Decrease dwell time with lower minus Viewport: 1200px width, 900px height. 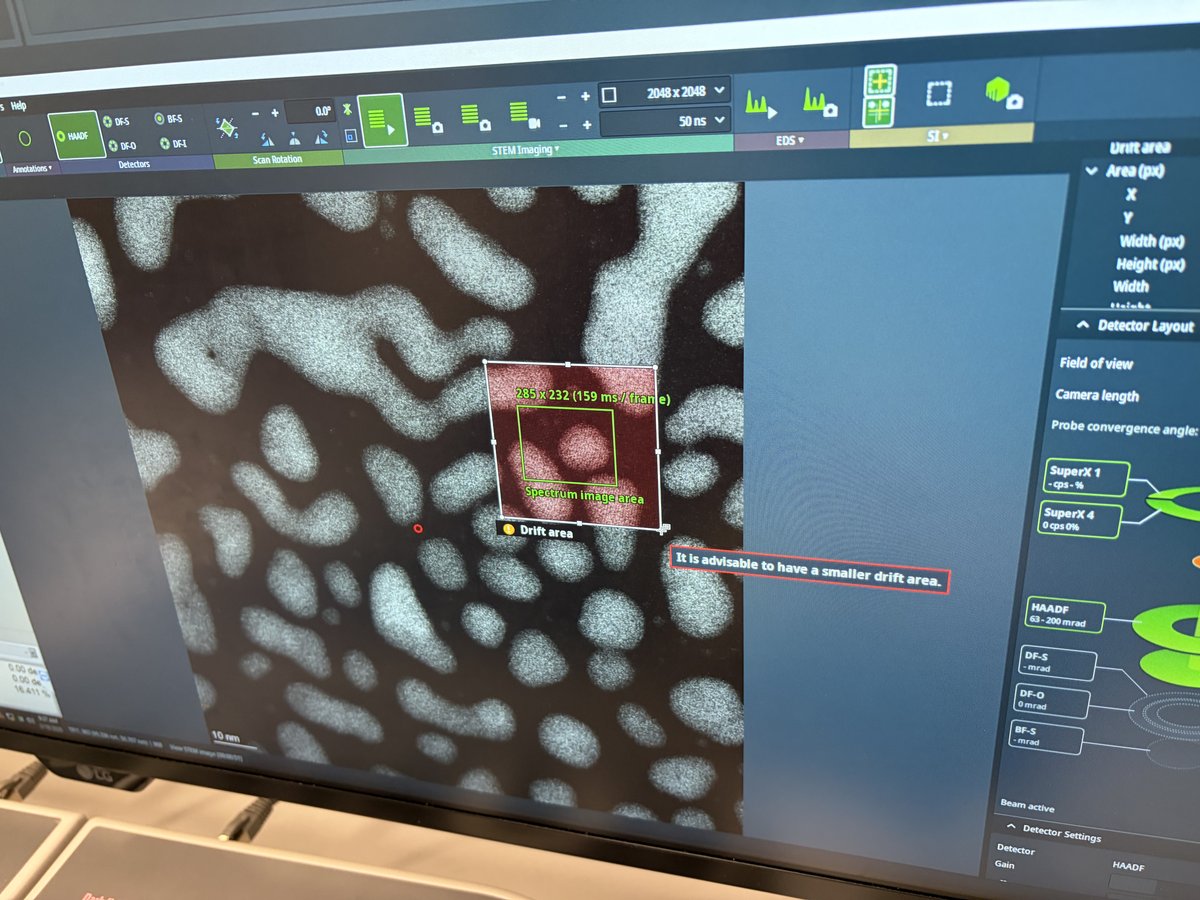click(x=561, y=126)
